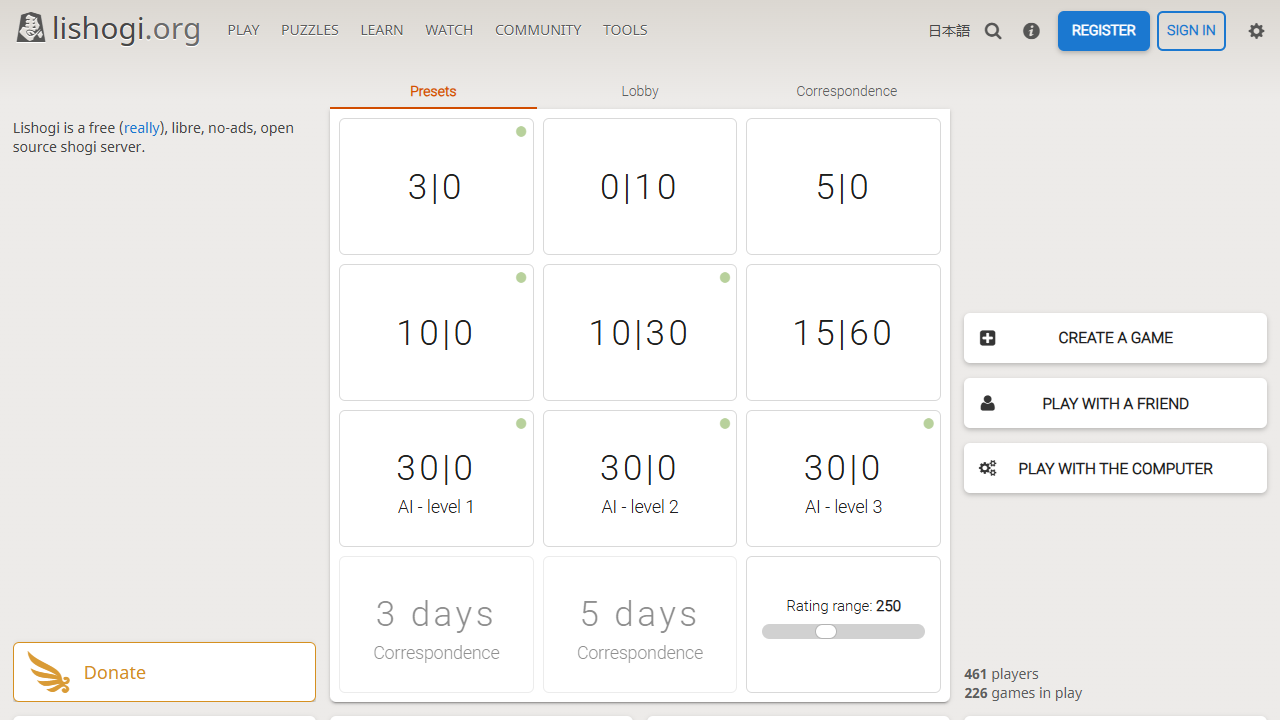This screenshot has height=720, width=1280.
Task: Click the info circle icon
Action: click(x=1031, y=31)
